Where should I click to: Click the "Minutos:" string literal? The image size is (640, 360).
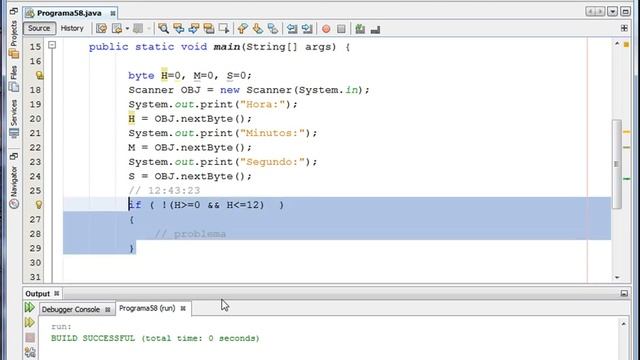click(273, 133)
